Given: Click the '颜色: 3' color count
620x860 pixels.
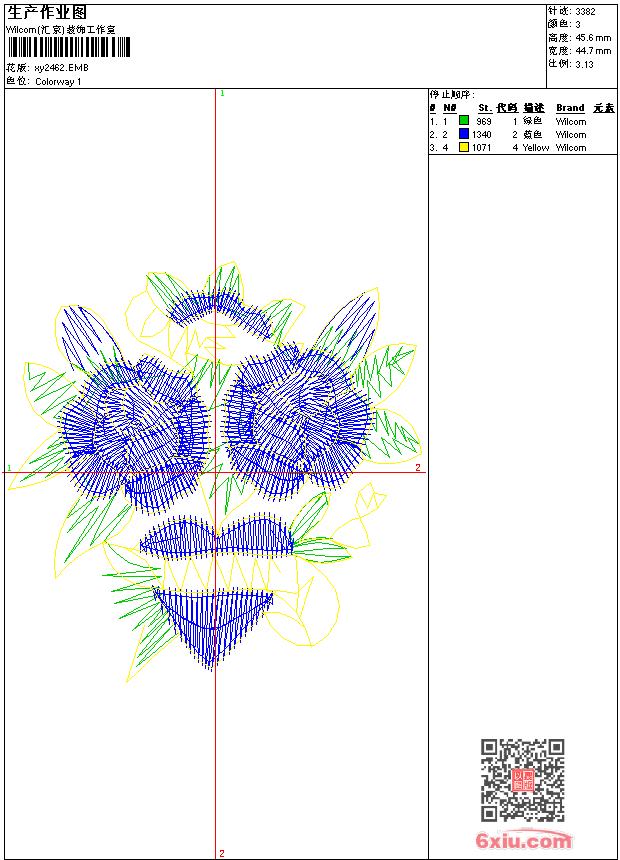Looking at the screenshot, I should tap(564, 25).
